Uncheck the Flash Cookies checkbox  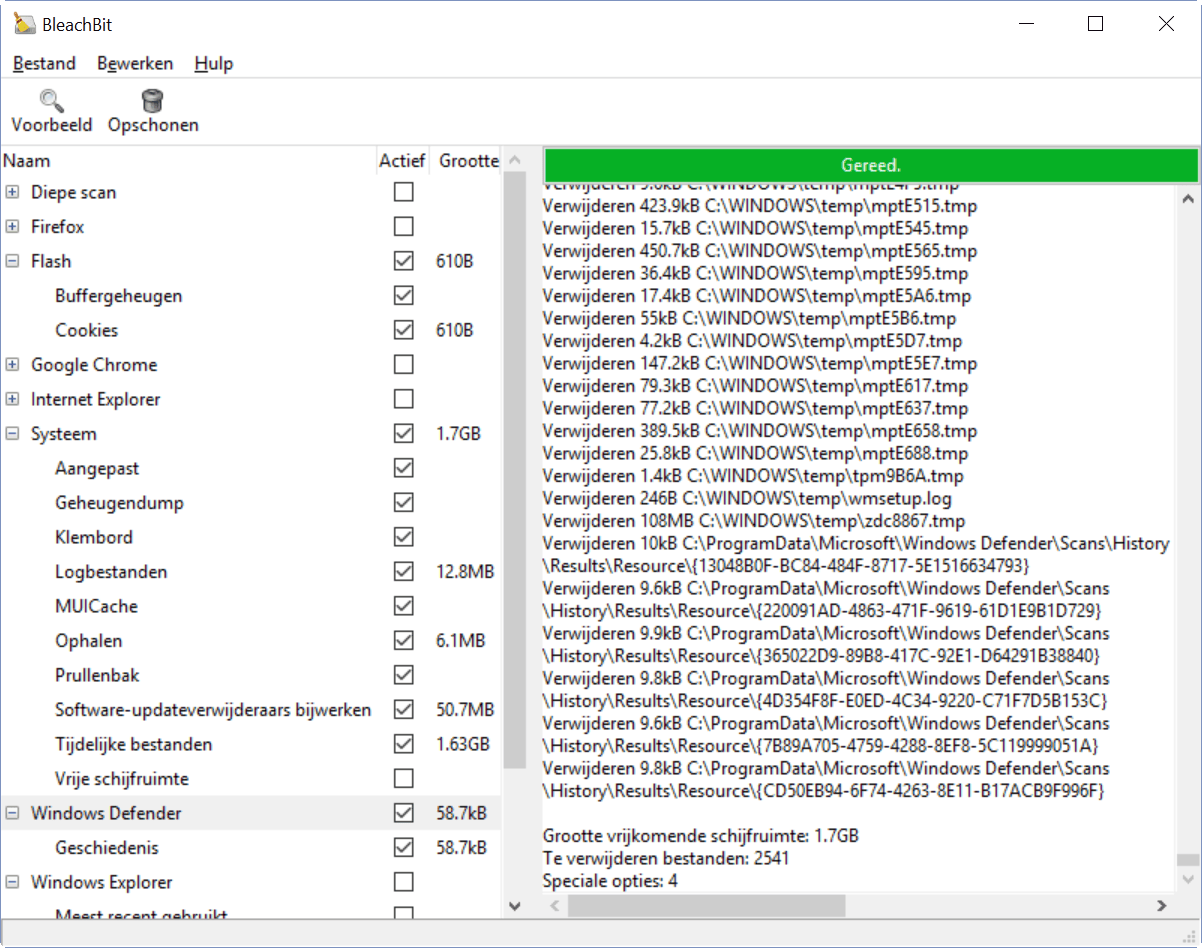[403, 330]
